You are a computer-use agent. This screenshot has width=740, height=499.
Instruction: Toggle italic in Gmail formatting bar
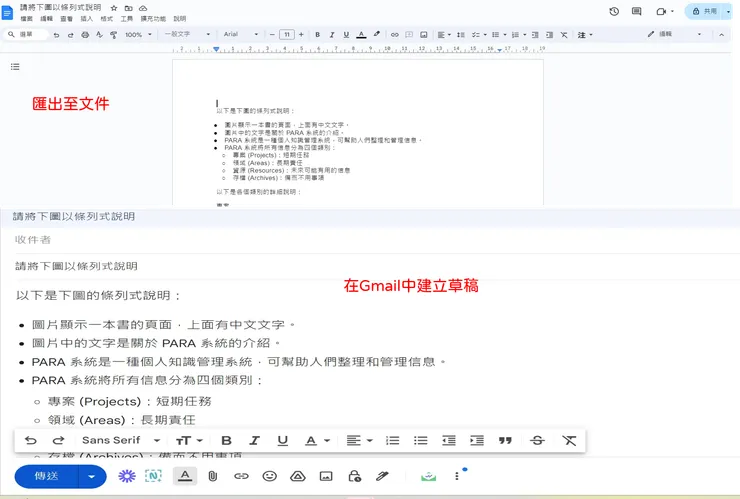point(254,440)
